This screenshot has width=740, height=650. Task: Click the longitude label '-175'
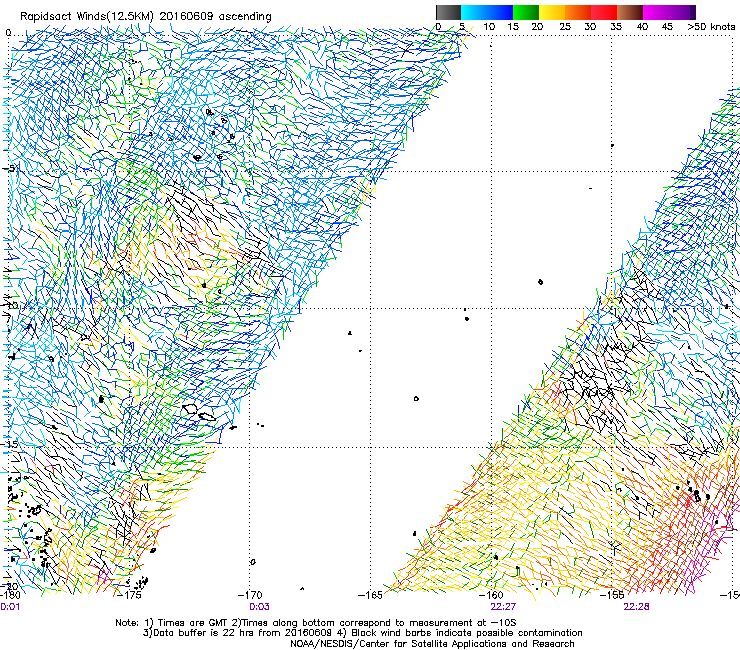pos(129,595)
